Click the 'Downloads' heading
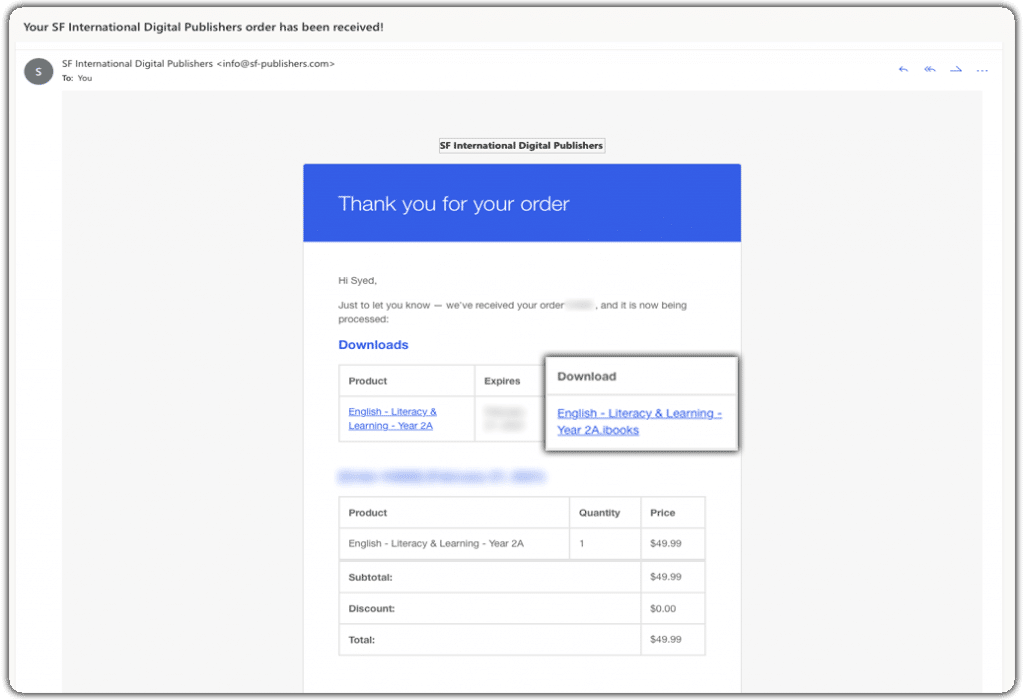The height and width of the screenshot is (700, 1024). click(x=373, y=345)
